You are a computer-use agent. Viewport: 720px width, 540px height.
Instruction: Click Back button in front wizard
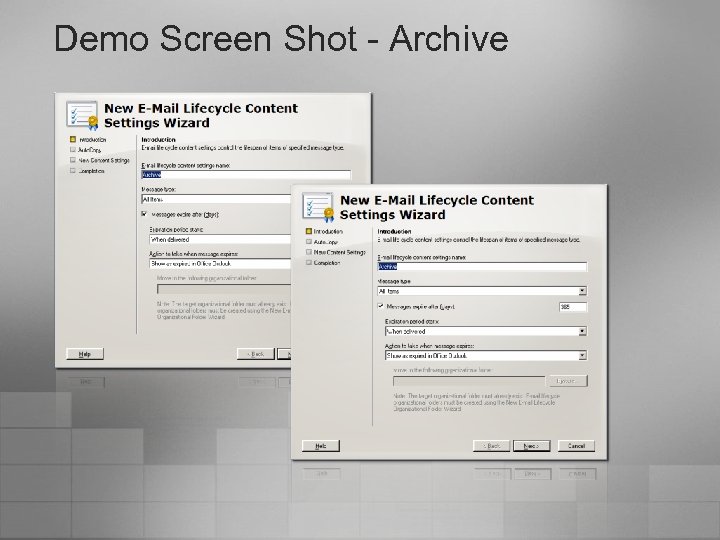click(x=491, y=446)
